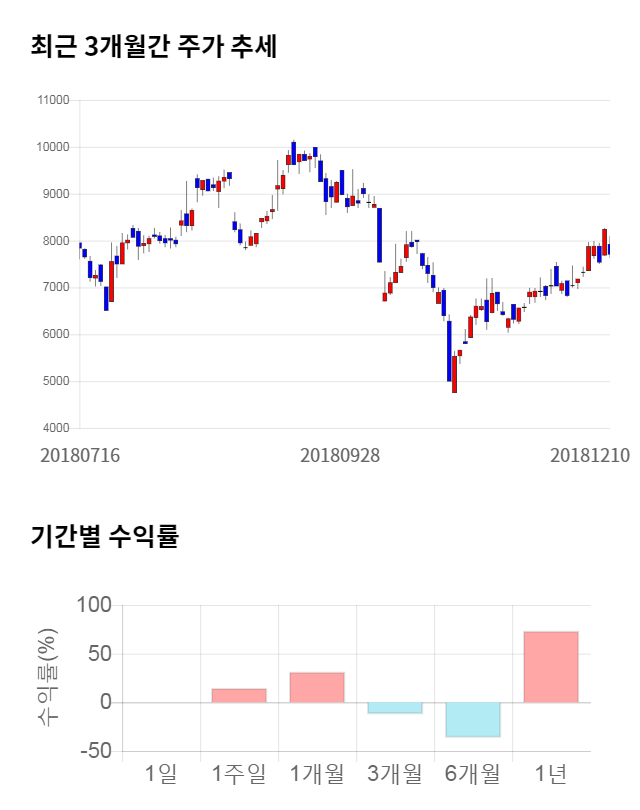Select the 1주일 x-axis label
The image size is (640, 810).
point(239,773)
